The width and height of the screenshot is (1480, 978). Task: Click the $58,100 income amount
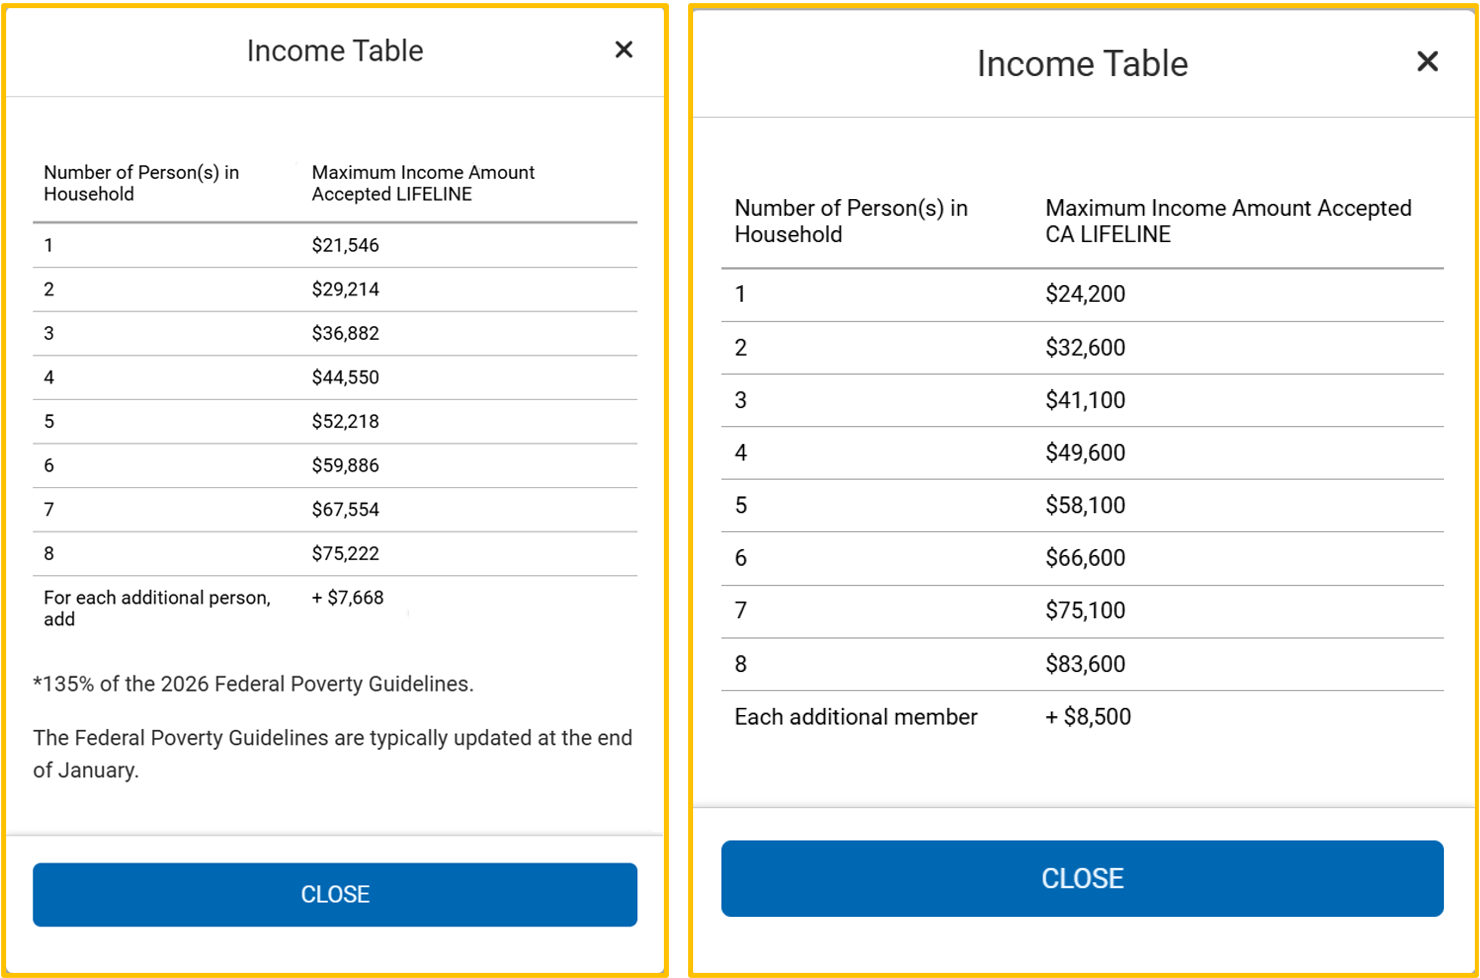click(x=1085, y=505)
